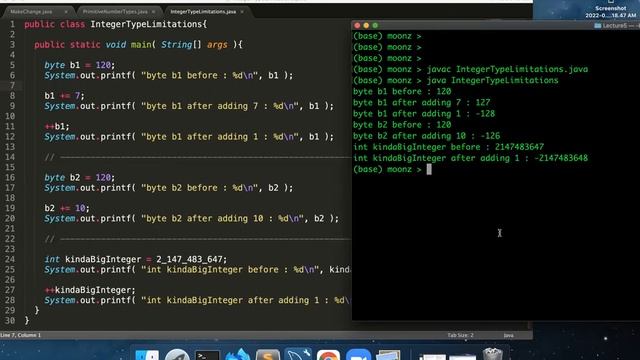Close the PrimitiveNumberTypes.java tab
This screenshot has height=360, width=640.
point(153,12)
